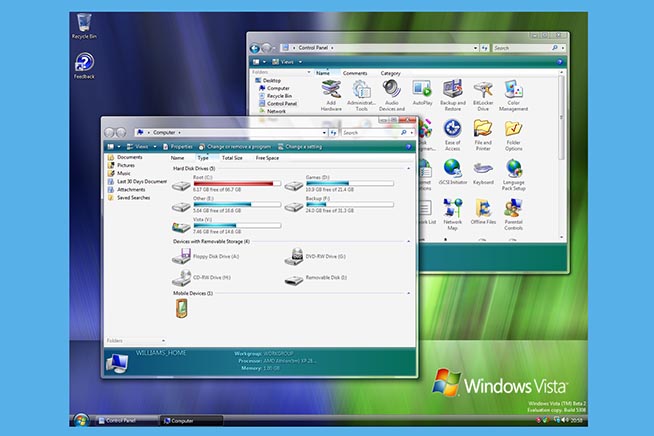Open File and Printer icon
Image resolution: width=654 pixels, height=436 pixels.
point(483,135)
